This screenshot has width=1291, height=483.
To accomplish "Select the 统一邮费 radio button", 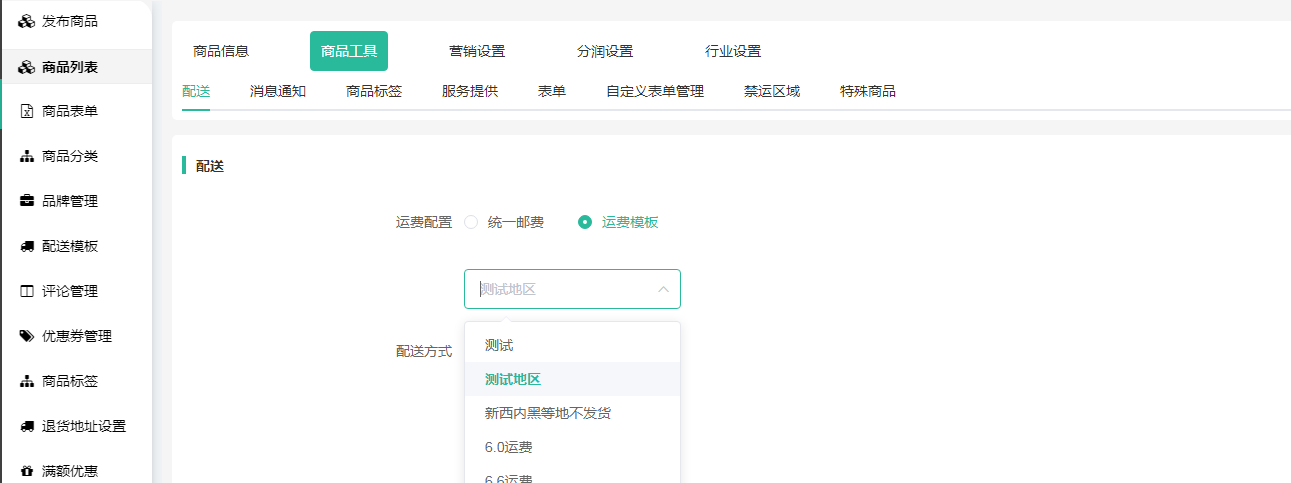I will [x=471, y=222].
